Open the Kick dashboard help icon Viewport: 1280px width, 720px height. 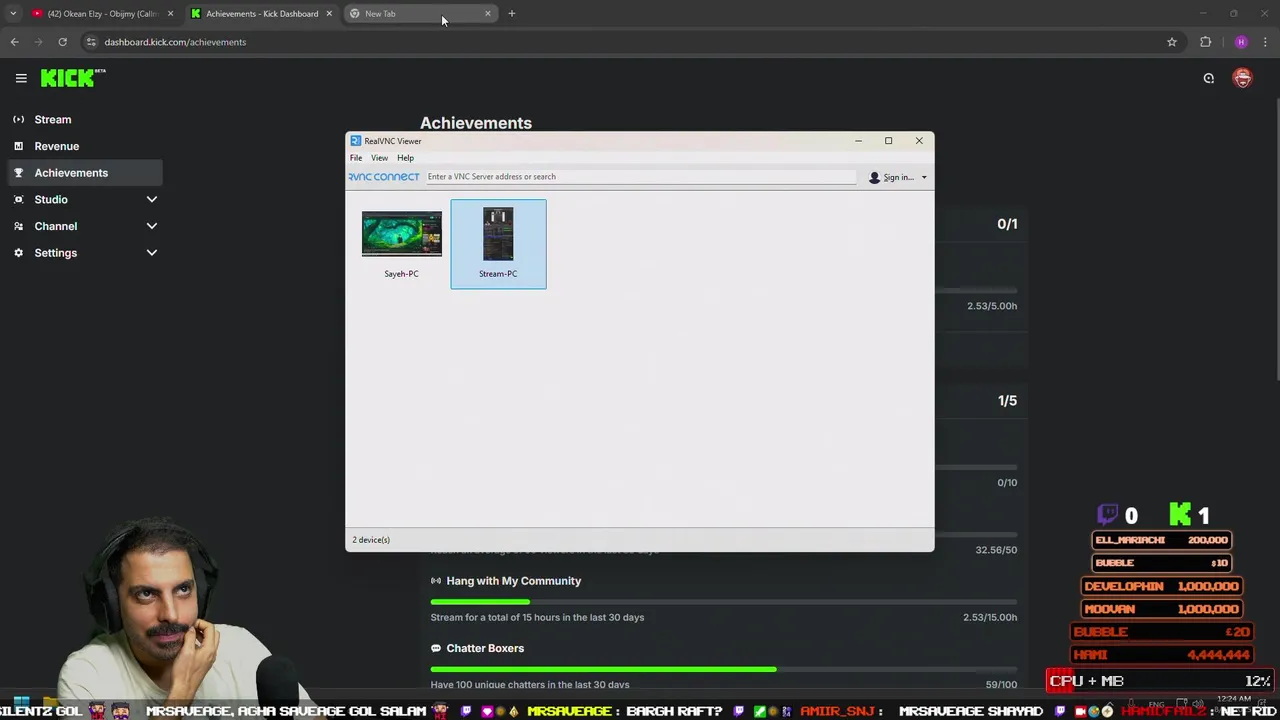point(1209,78)
